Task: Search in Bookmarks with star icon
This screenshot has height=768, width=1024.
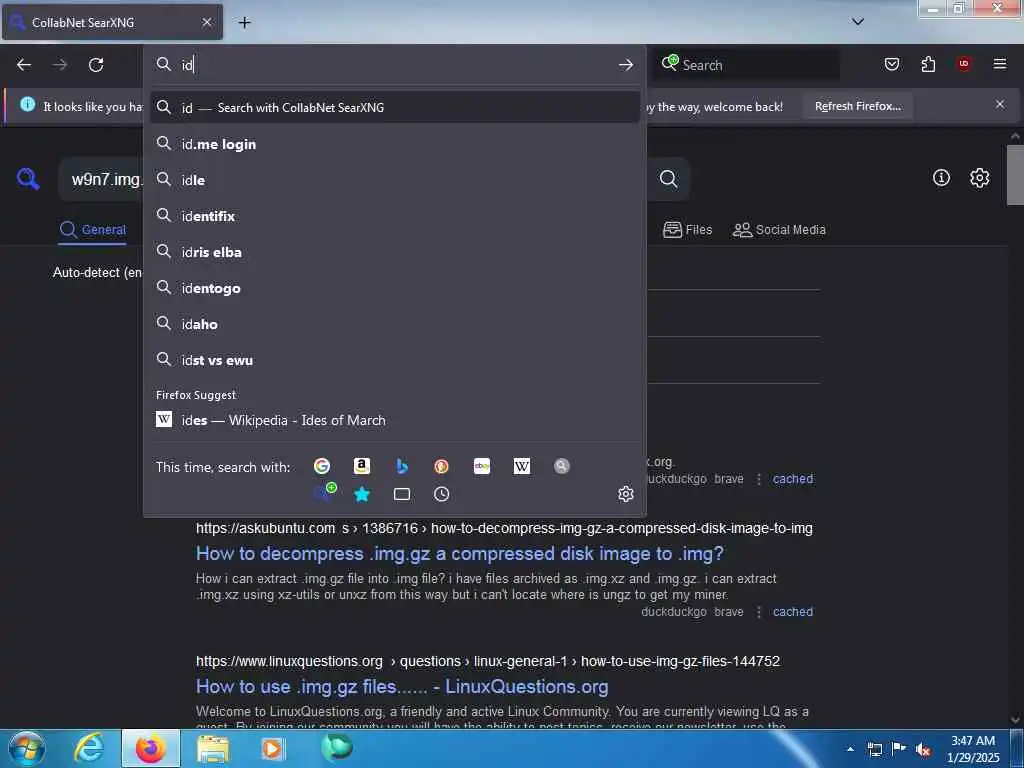Action: click(x=362, y=494)
